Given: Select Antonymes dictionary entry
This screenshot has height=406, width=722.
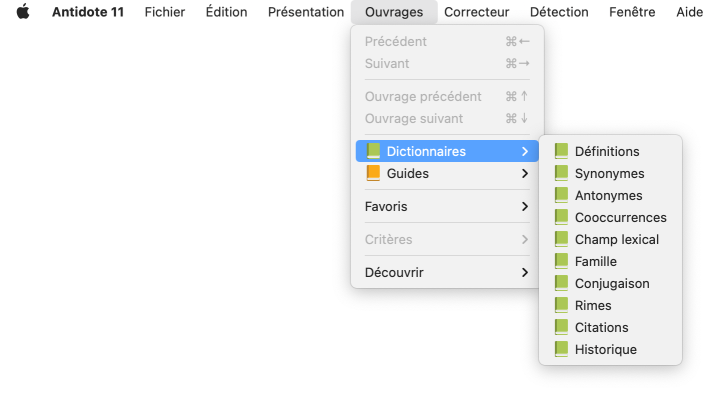Looking at the screenshot, I should pyautogui.click(x=608, y=196).
